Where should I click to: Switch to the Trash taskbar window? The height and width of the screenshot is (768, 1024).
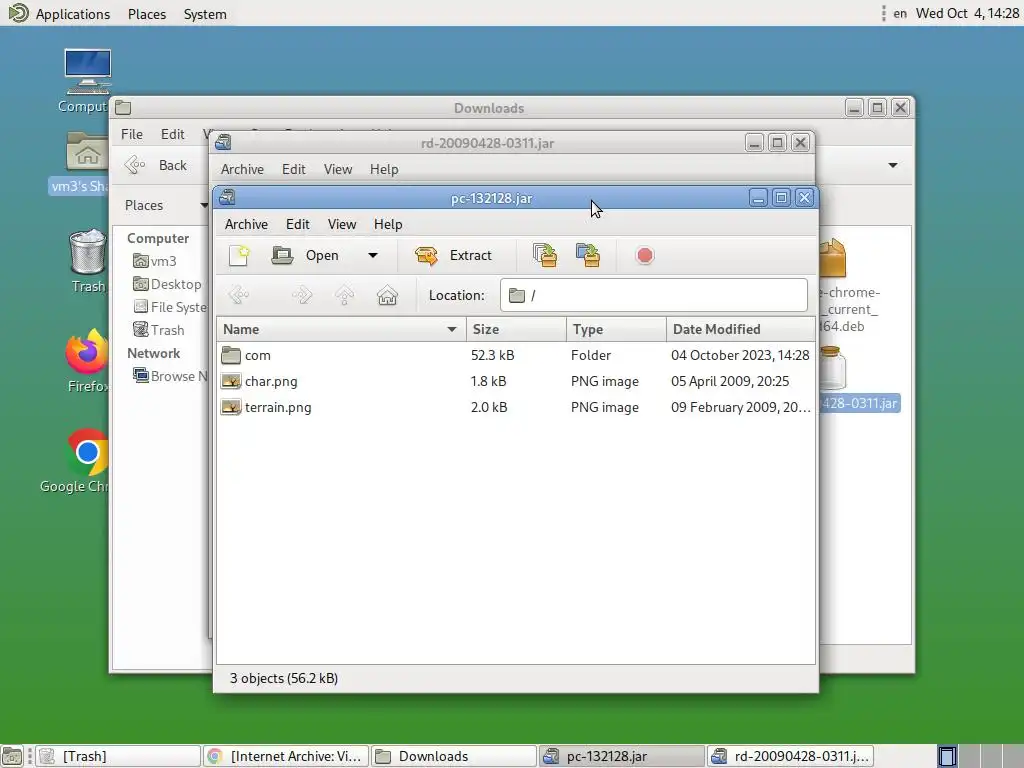tap(118, 756)
